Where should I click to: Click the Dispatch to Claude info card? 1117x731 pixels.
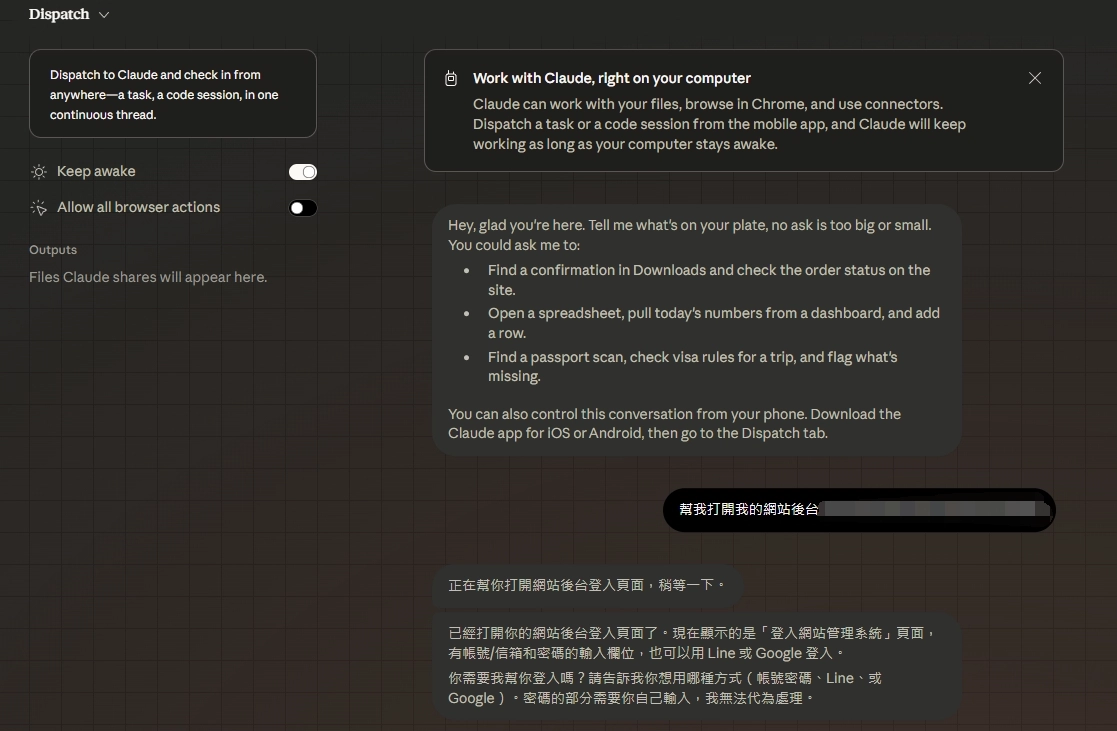pos(173,94)
